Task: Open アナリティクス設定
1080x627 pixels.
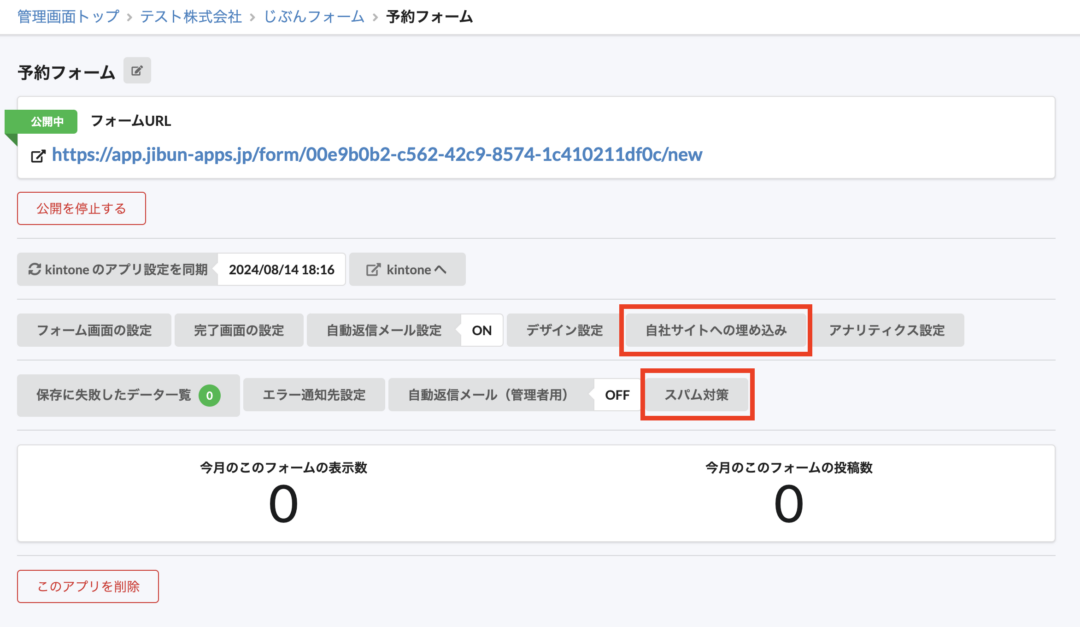Action: tap(888, 329)
